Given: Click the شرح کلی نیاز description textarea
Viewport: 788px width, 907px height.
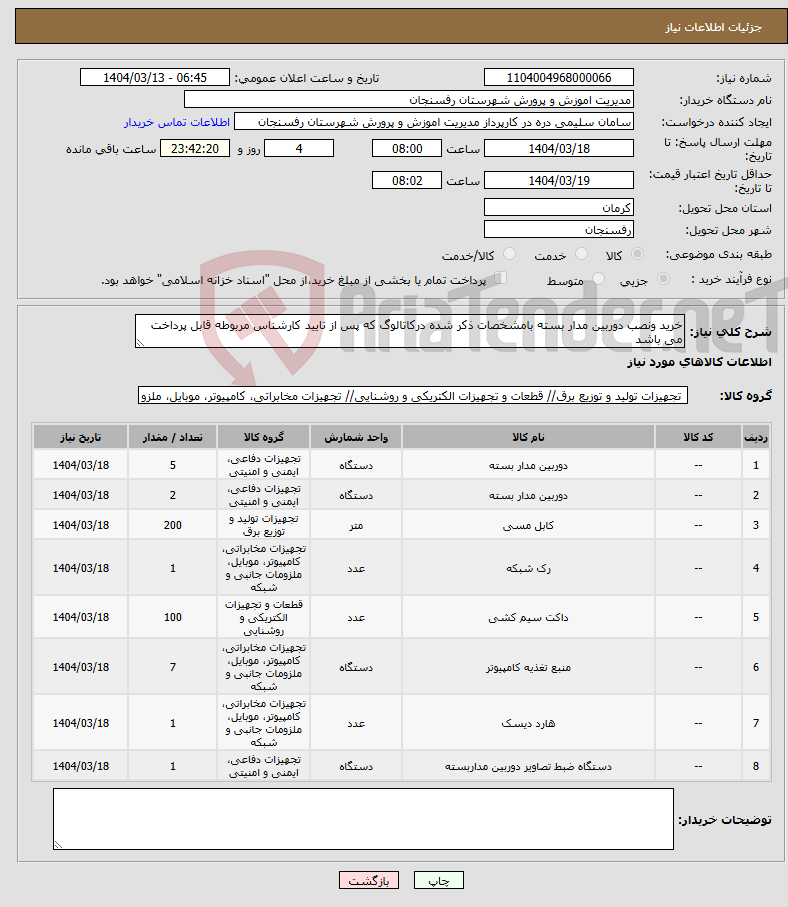Looking at the screenshot, I should (410, 331).
